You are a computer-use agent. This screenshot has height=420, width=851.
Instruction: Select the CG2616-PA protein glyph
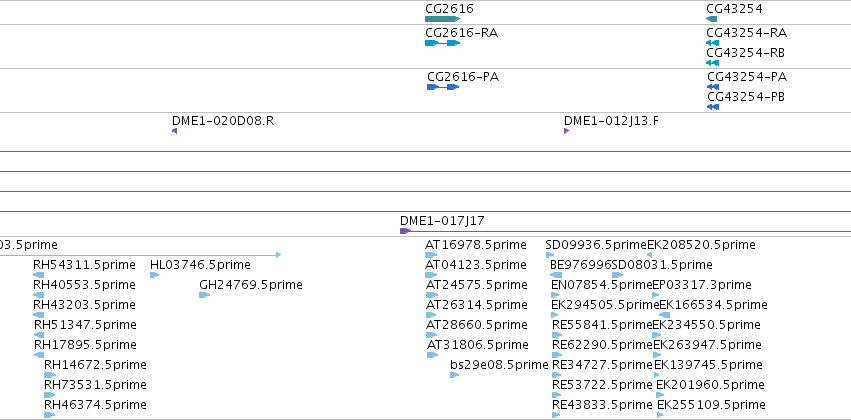(x=443, y=87)
